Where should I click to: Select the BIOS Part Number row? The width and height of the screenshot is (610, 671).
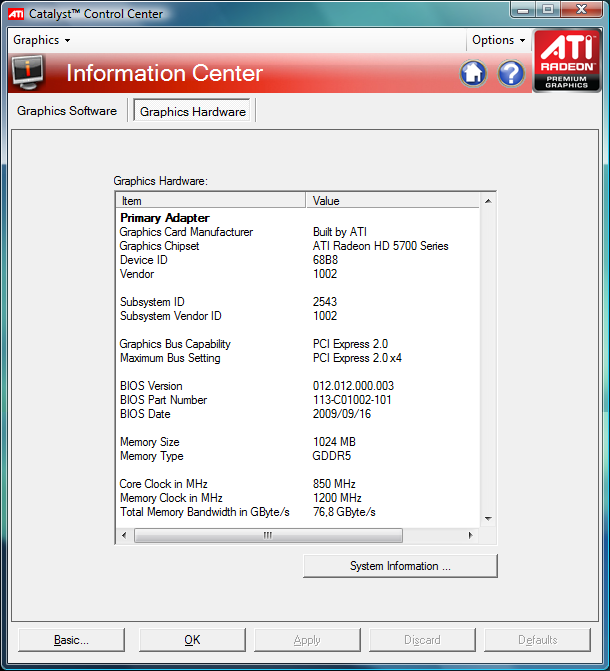[298, 400]
